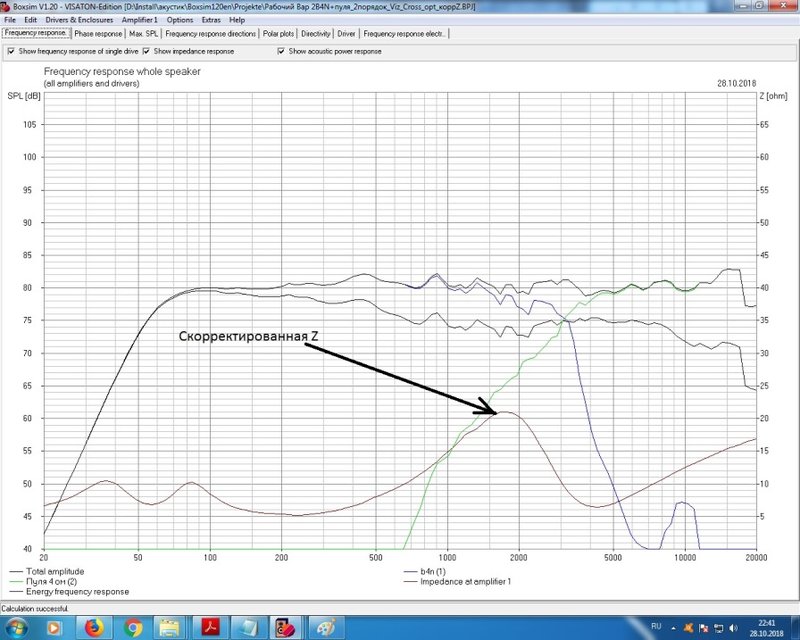
Task: Click the RU language indicator
Action: pos(658,627)
